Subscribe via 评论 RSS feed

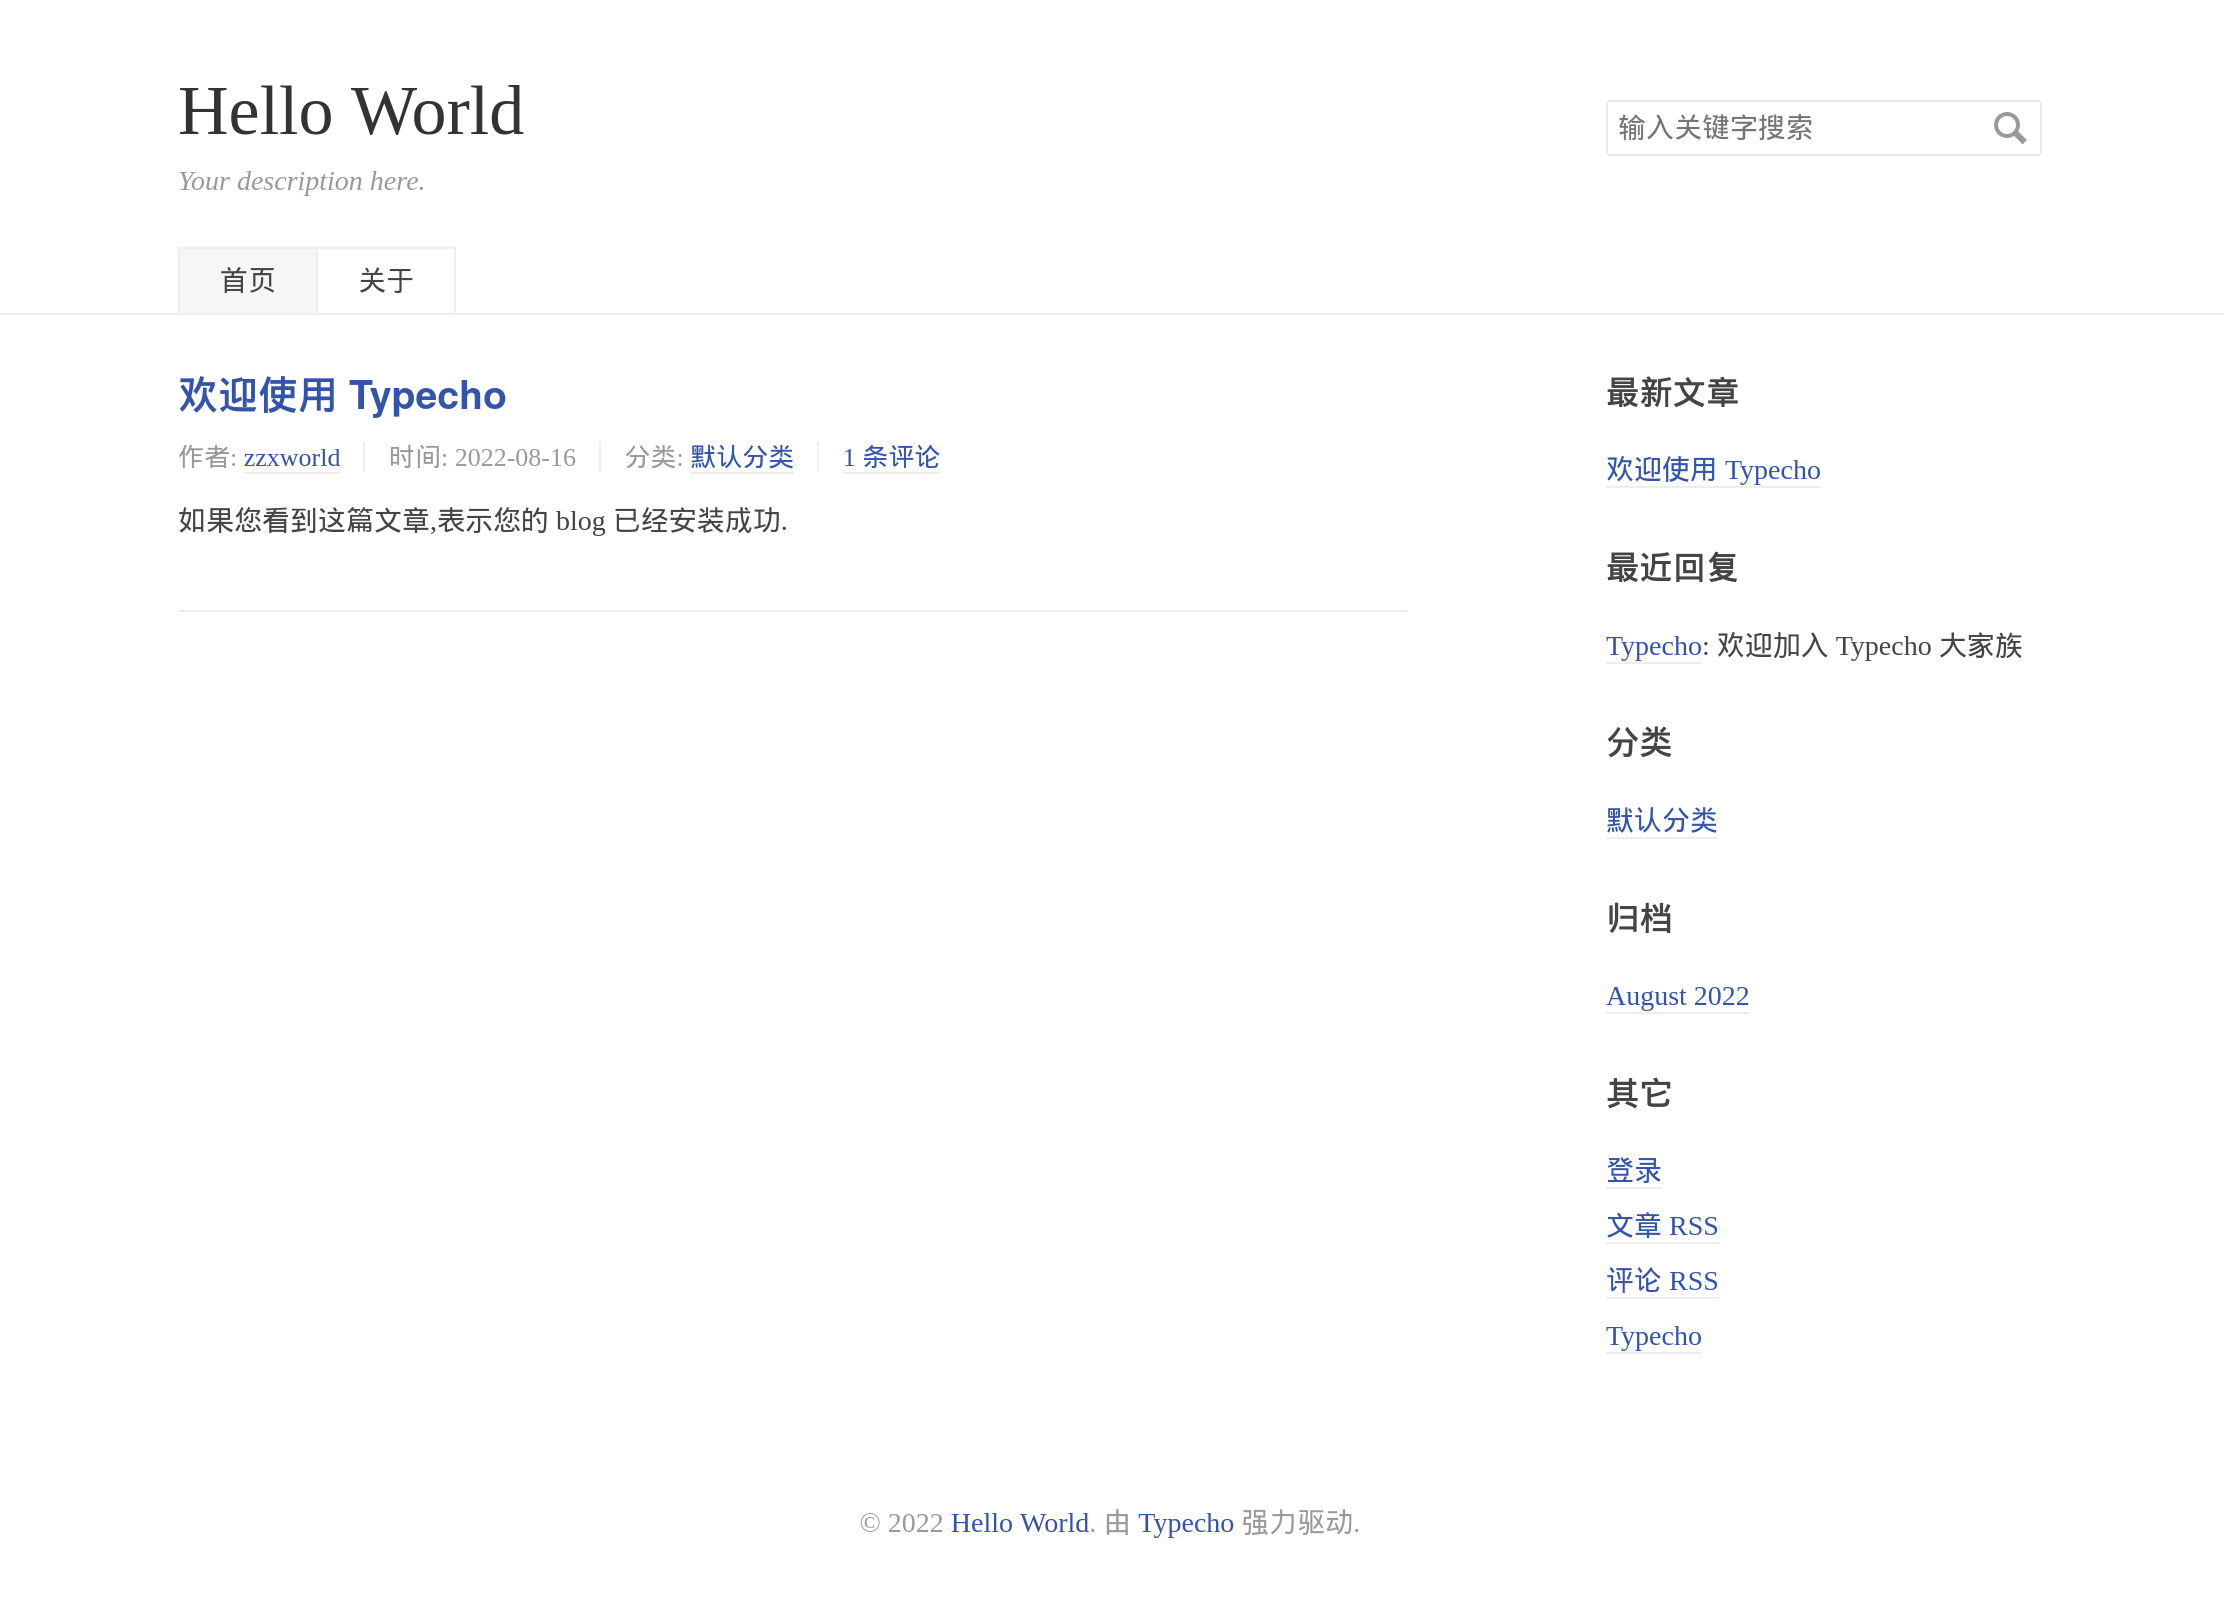point(1662,1280)
